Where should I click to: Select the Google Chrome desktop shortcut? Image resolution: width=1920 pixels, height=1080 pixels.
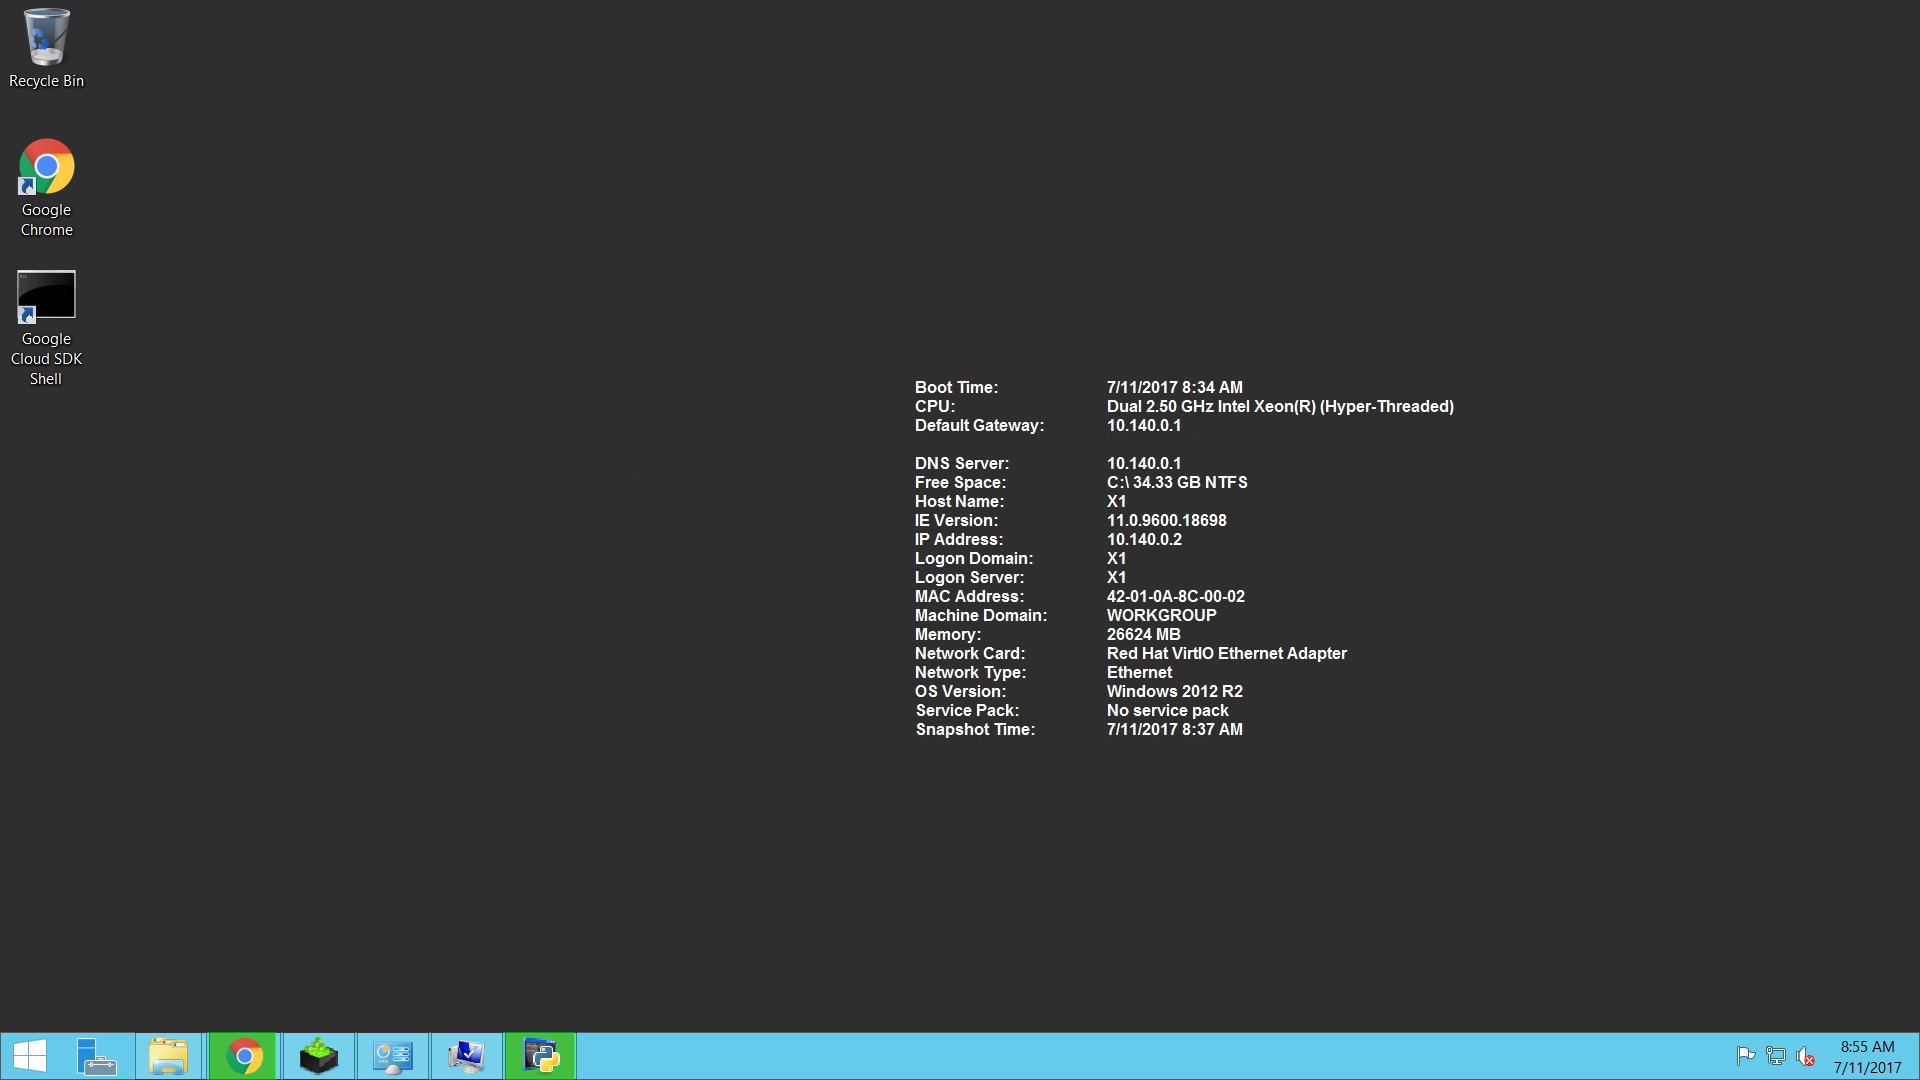46,188
